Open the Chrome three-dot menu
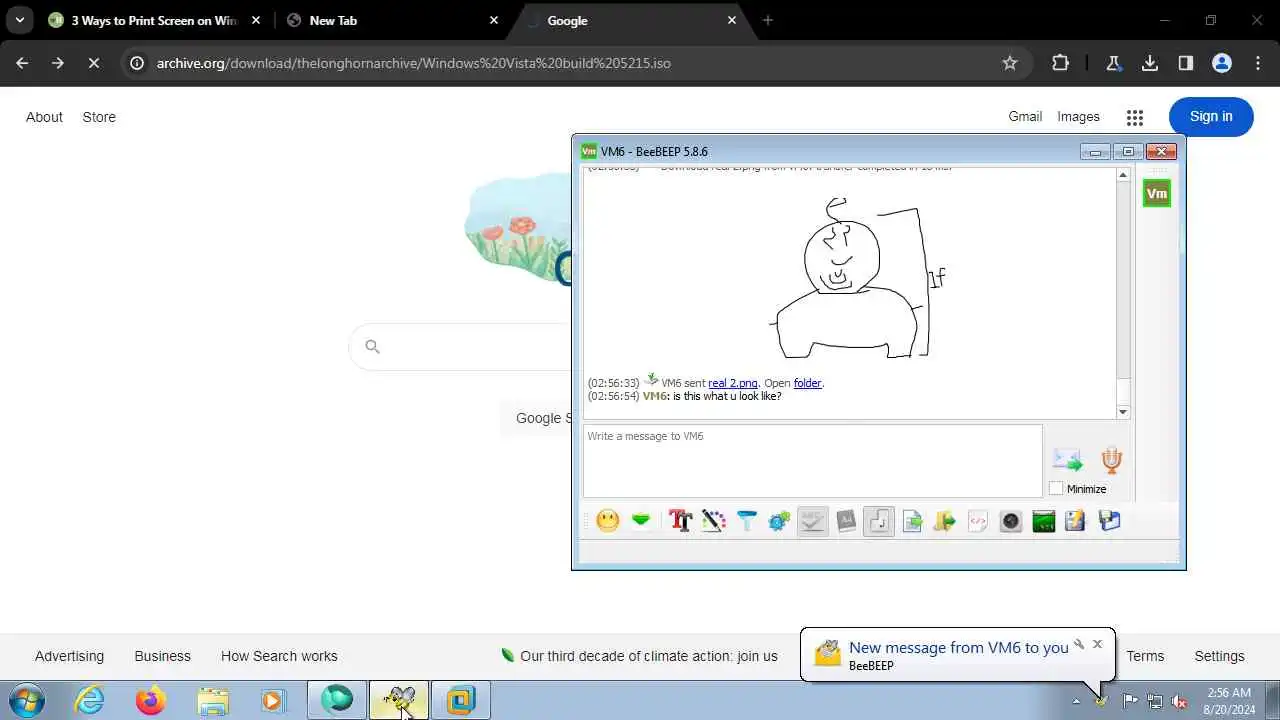The width and height of the screenshot is (1280, 720). [1258, 63]
